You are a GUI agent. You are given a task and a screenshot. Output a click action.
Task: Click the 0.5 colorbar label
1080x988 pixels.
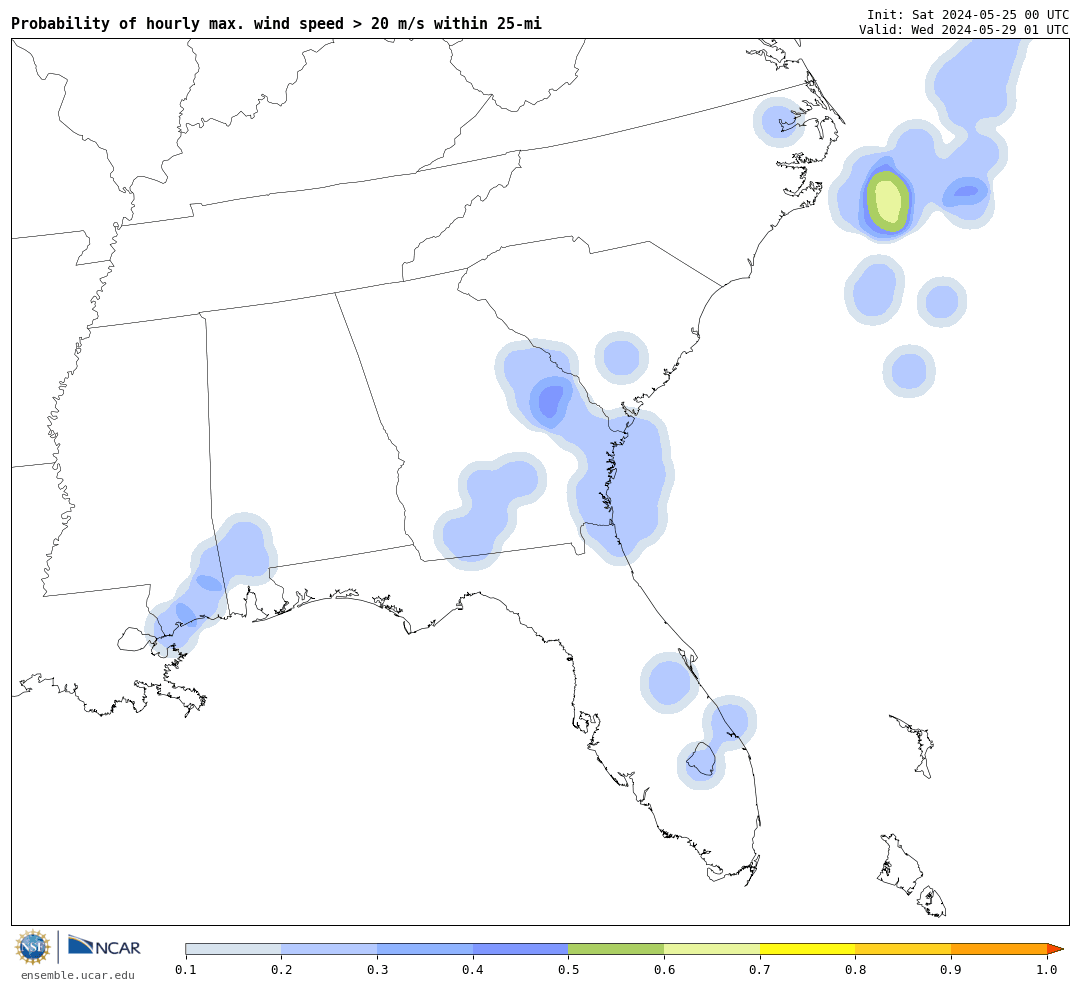coord(568,970)
